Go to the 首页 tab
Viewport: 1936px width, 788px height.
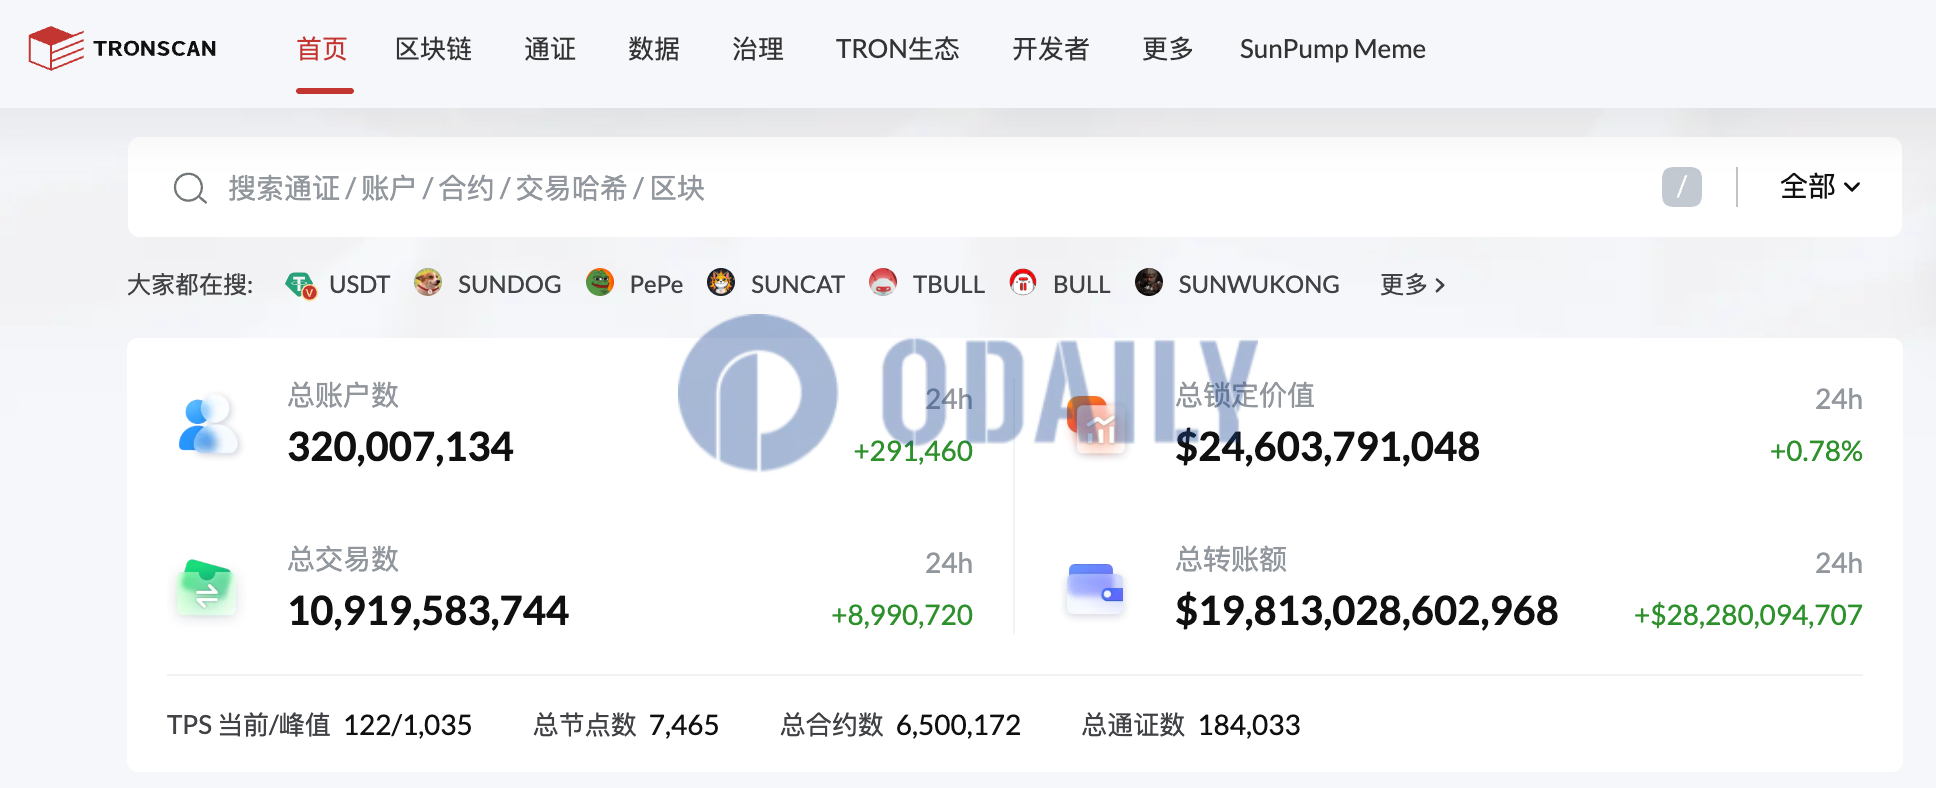pos(322,49)
